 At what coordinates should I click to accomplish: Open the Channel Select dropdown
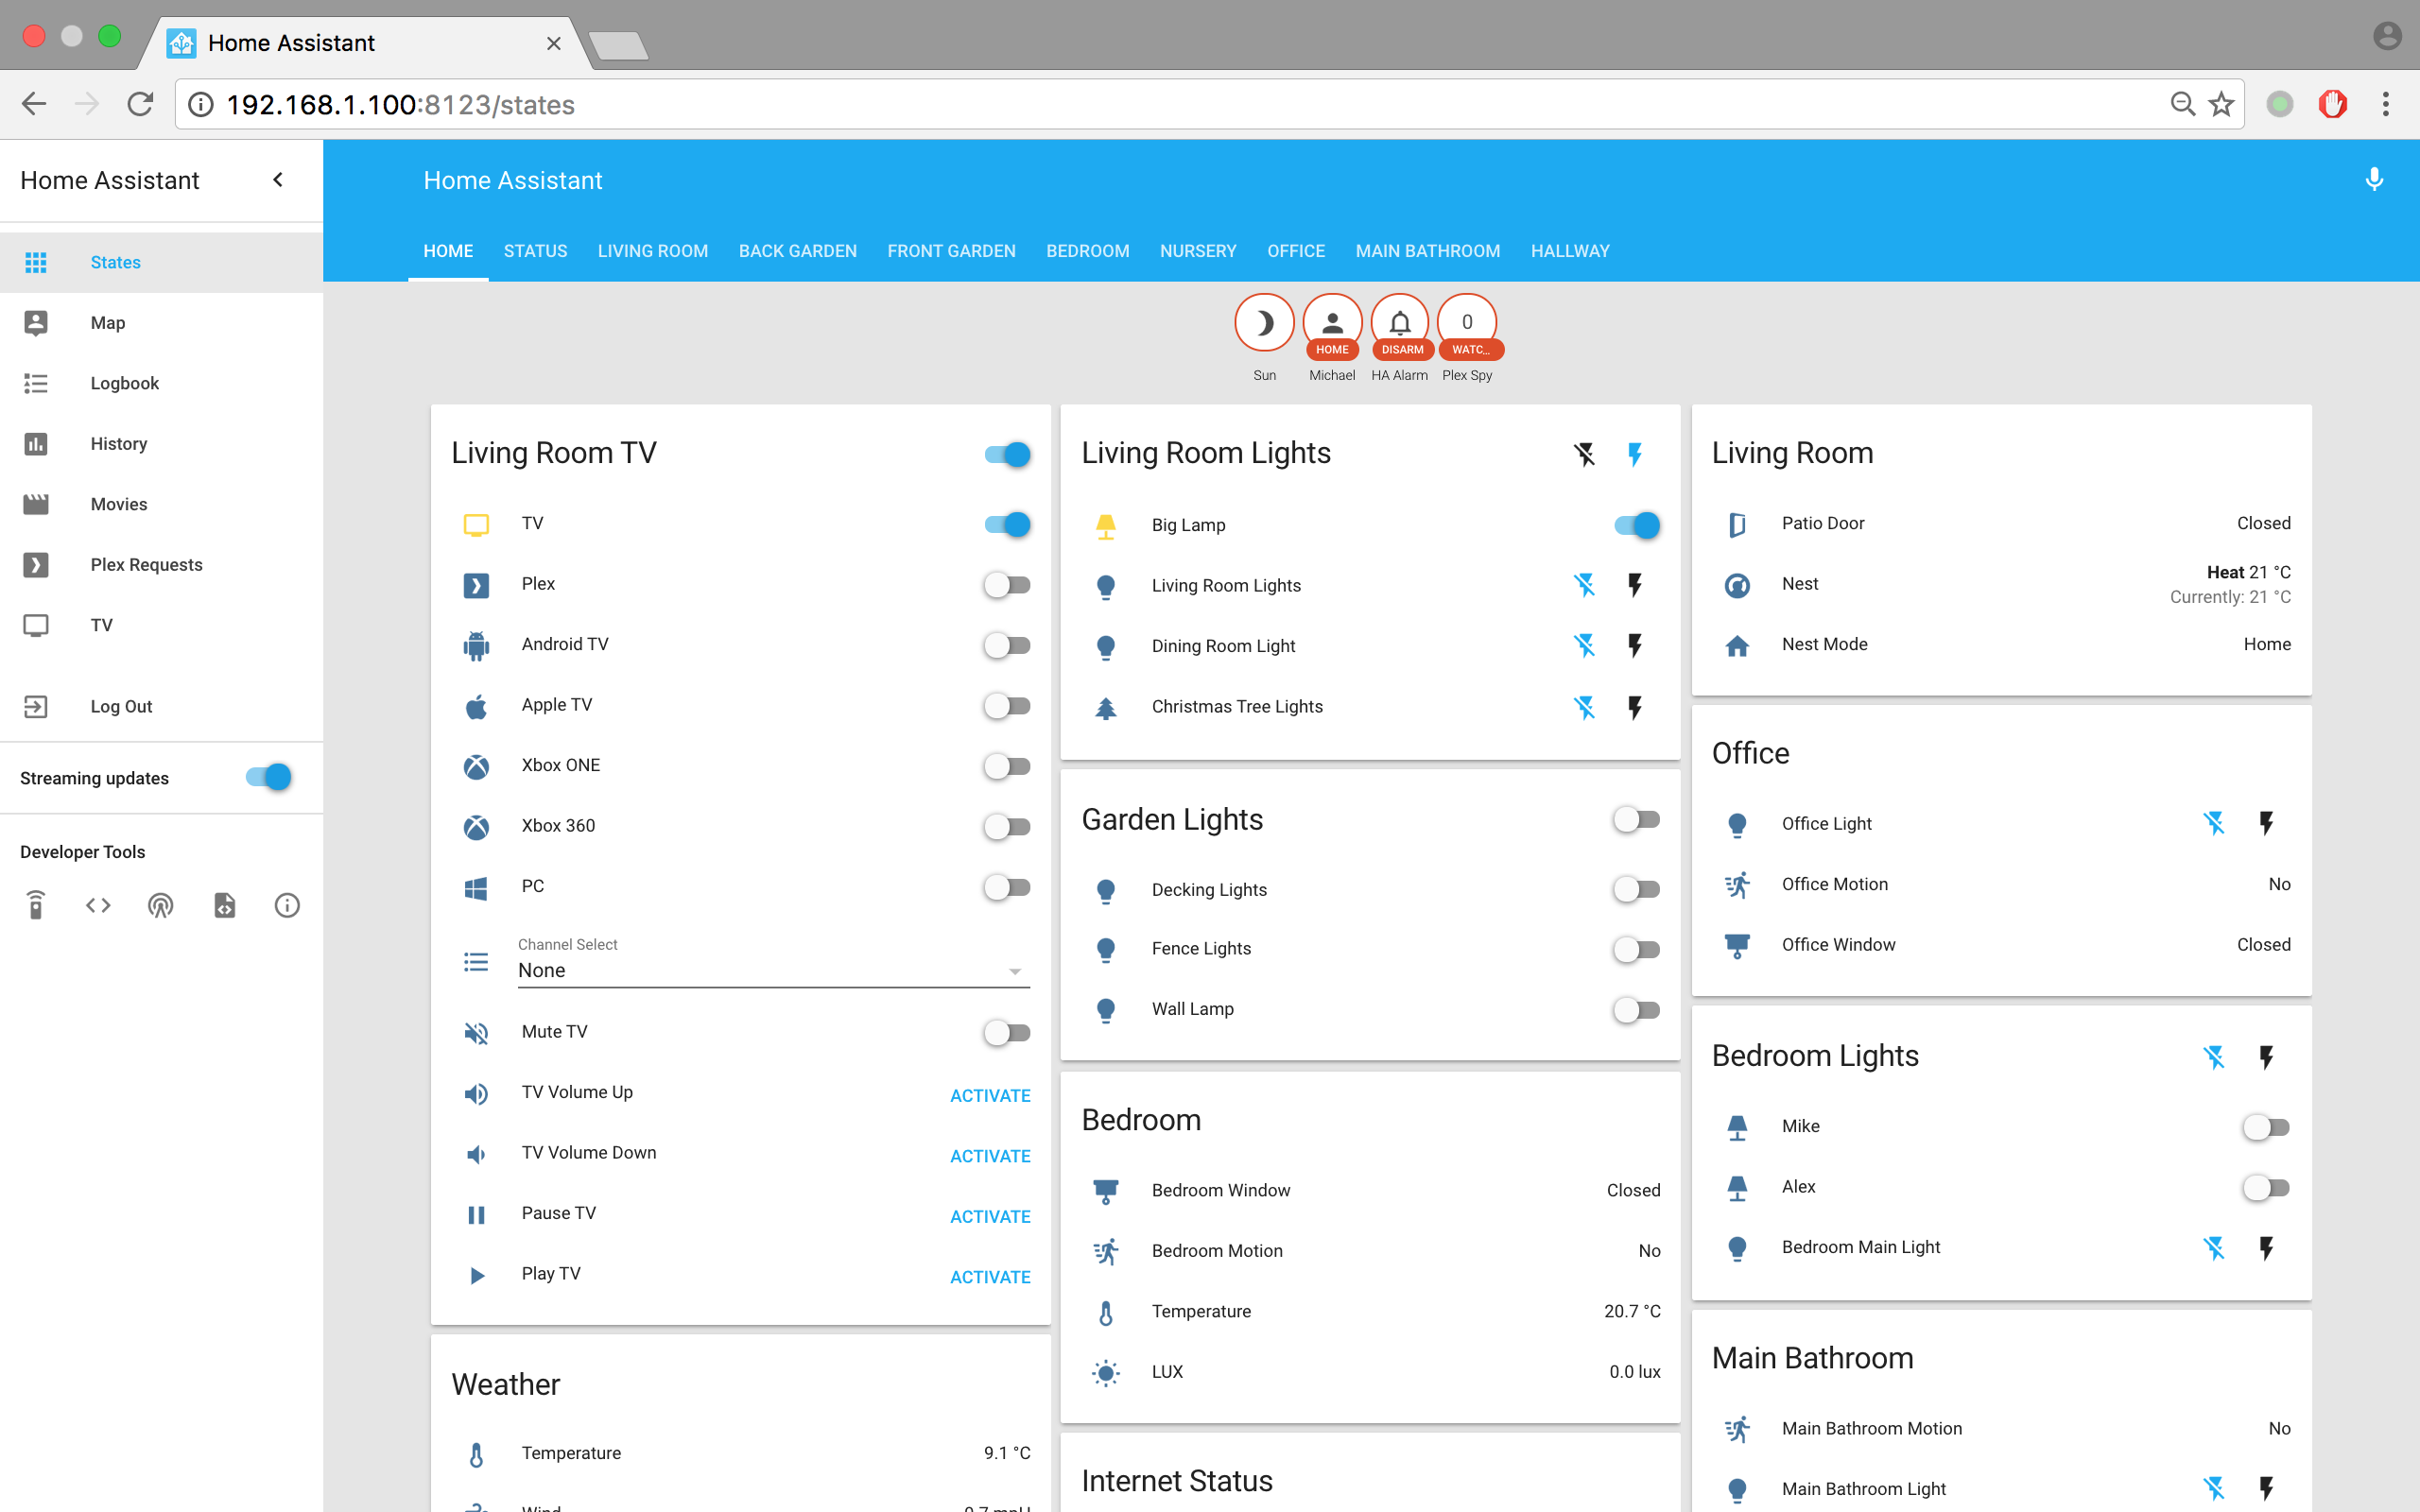point(772,970)
